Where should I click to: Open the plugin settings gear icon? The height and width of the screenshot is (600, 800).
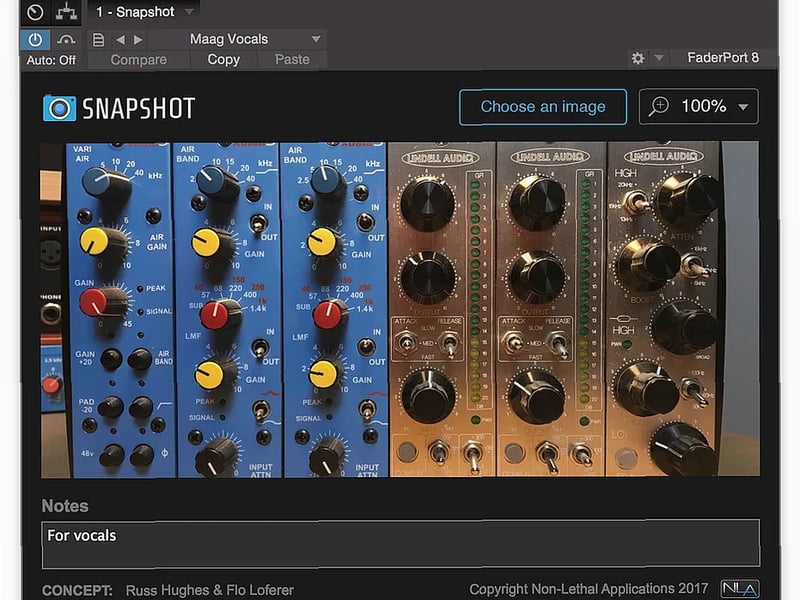(x=637, y=57)
